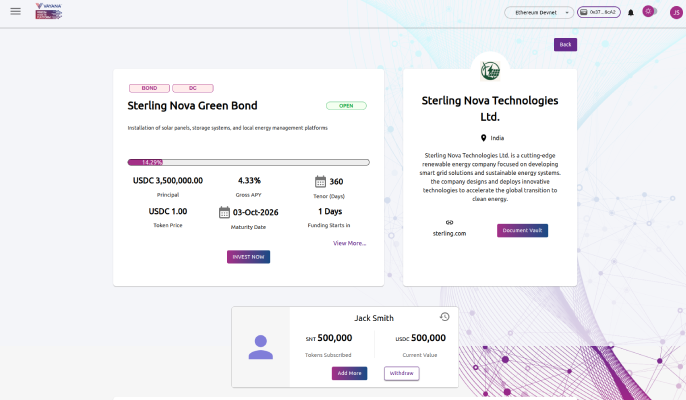This screenshot has width=686, height=400.
Task: Toggle the light/dark theme switch
Action: point(648,12)
